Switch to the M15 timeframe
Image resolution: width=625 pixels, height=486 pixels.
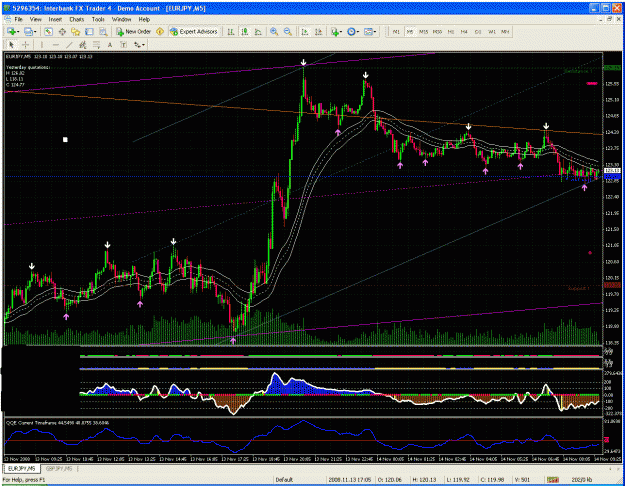point(423,32)
